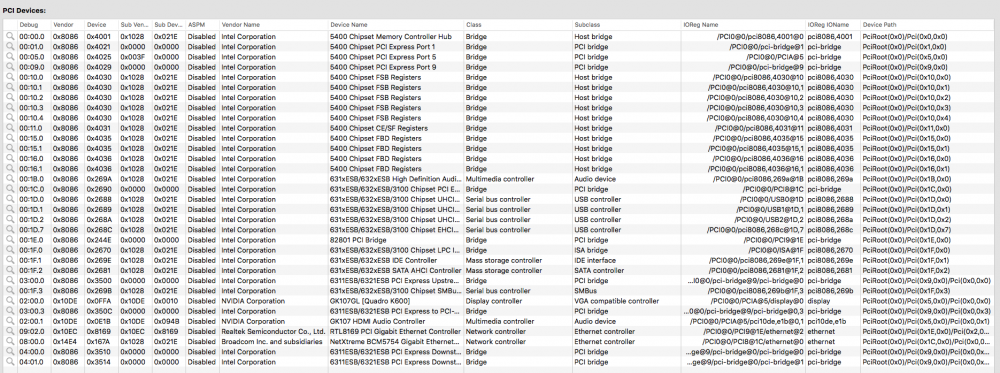Viewport: 1000px width, 373px height.
Task: Select the '0x10EC' vendor ID in row 09:02.0
Action: pos(64,332)
